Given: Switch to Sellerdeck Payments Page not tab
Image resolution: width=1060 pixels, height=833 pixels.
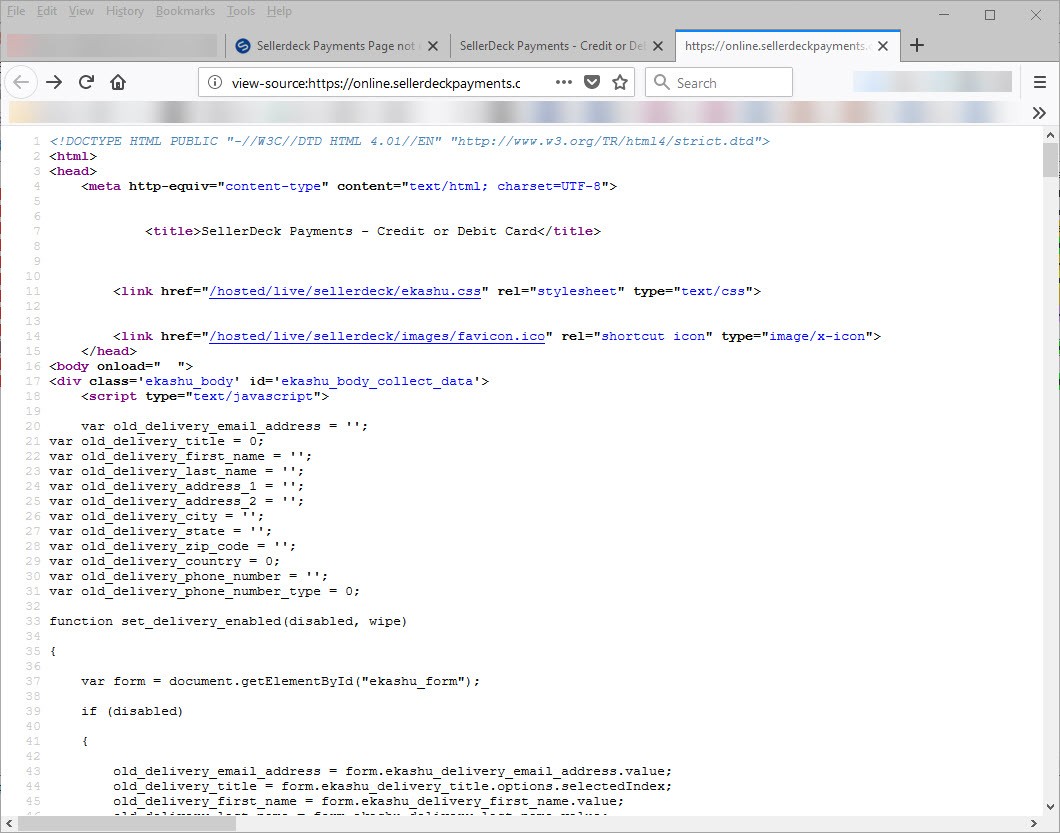Looking at the screenshot, I should (x=335, y=46).
